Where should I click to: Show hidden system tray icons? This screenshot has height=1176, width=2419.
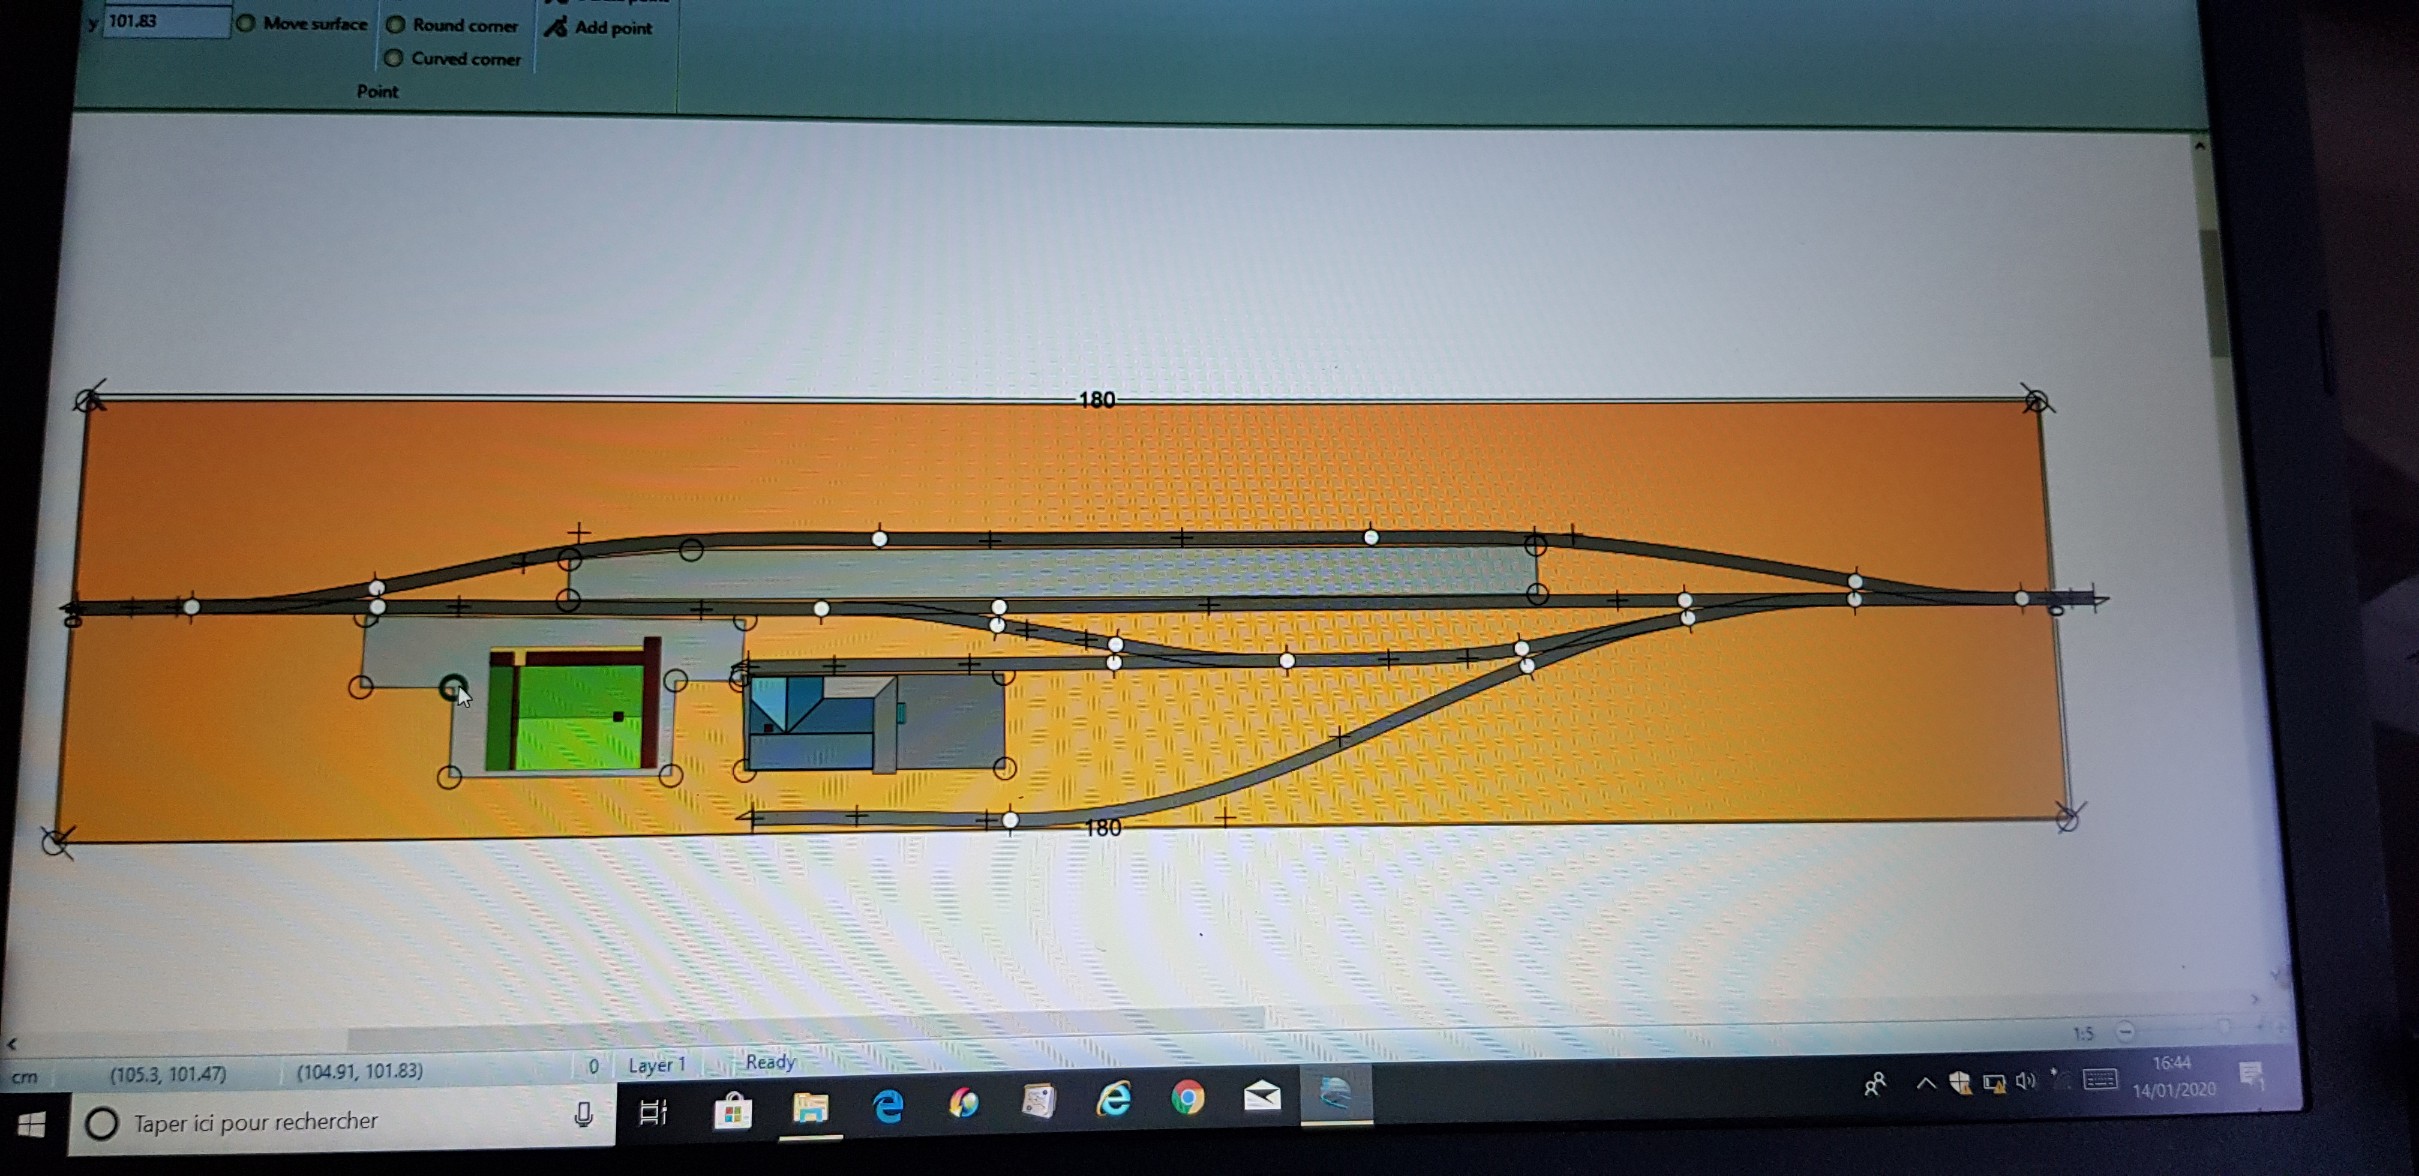(x=1925, y=1083)
